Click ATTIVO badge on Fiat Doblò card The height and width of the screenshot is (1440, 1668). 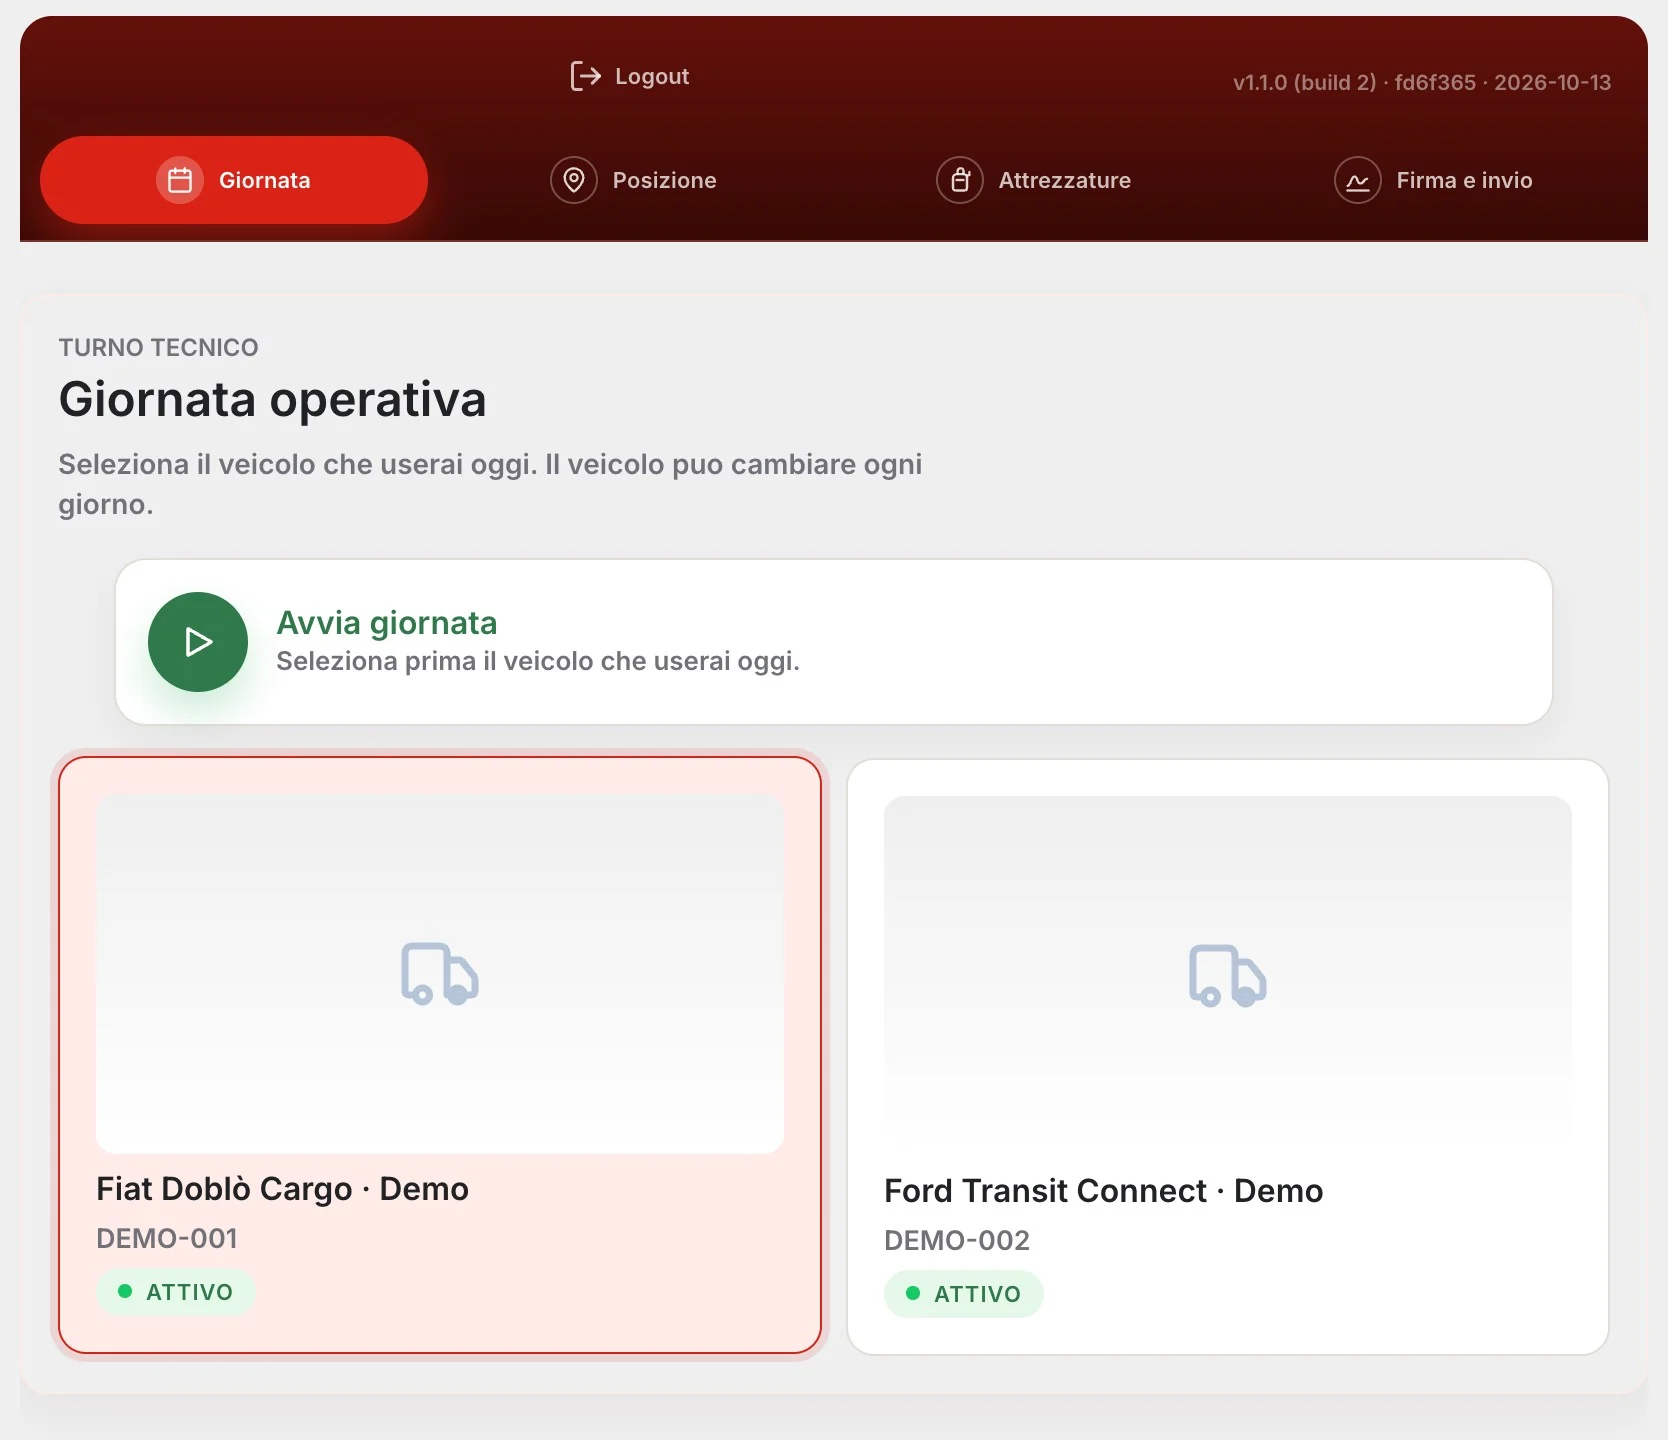coord(176,1292)
